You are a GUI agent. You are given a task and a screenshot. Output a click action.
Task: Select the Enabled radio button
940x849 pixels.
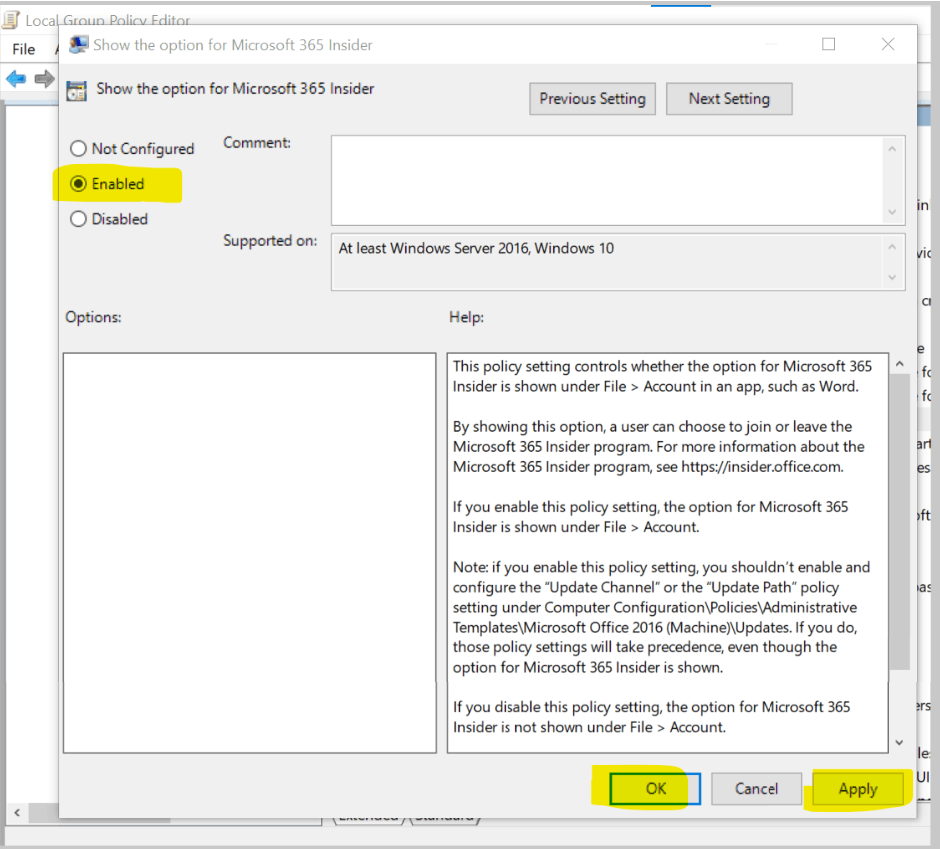(79, 183)
